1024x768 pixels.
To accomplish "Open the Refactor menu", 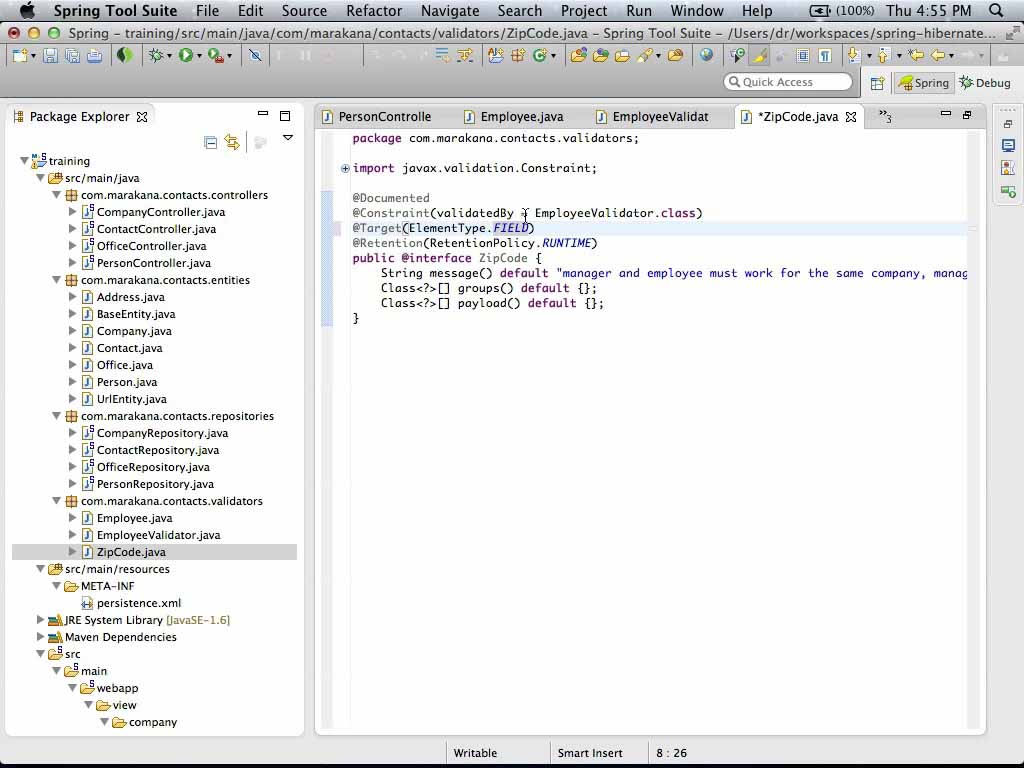I will [374, 10].
